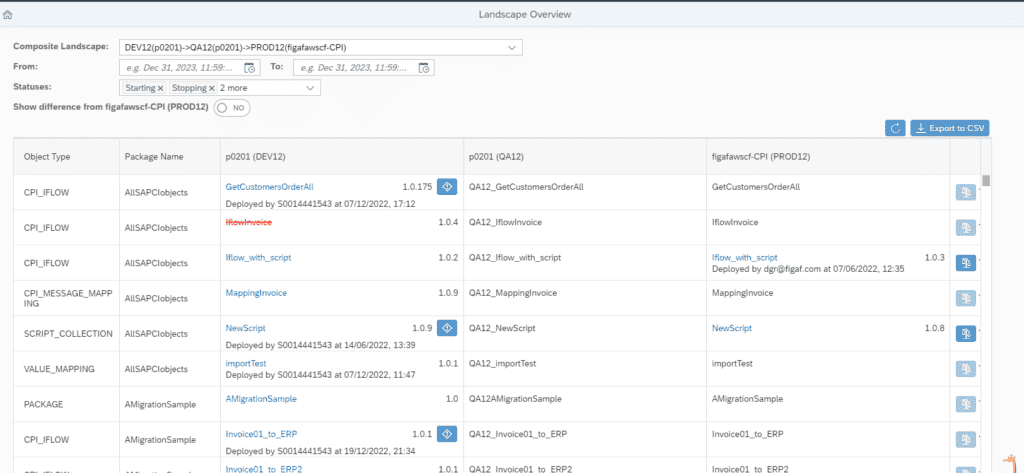Image resolution: width=1024 pixels, height=473 pixels.
Task: Open importTest link in DEV12 column
Action: (x=246, y=363)
